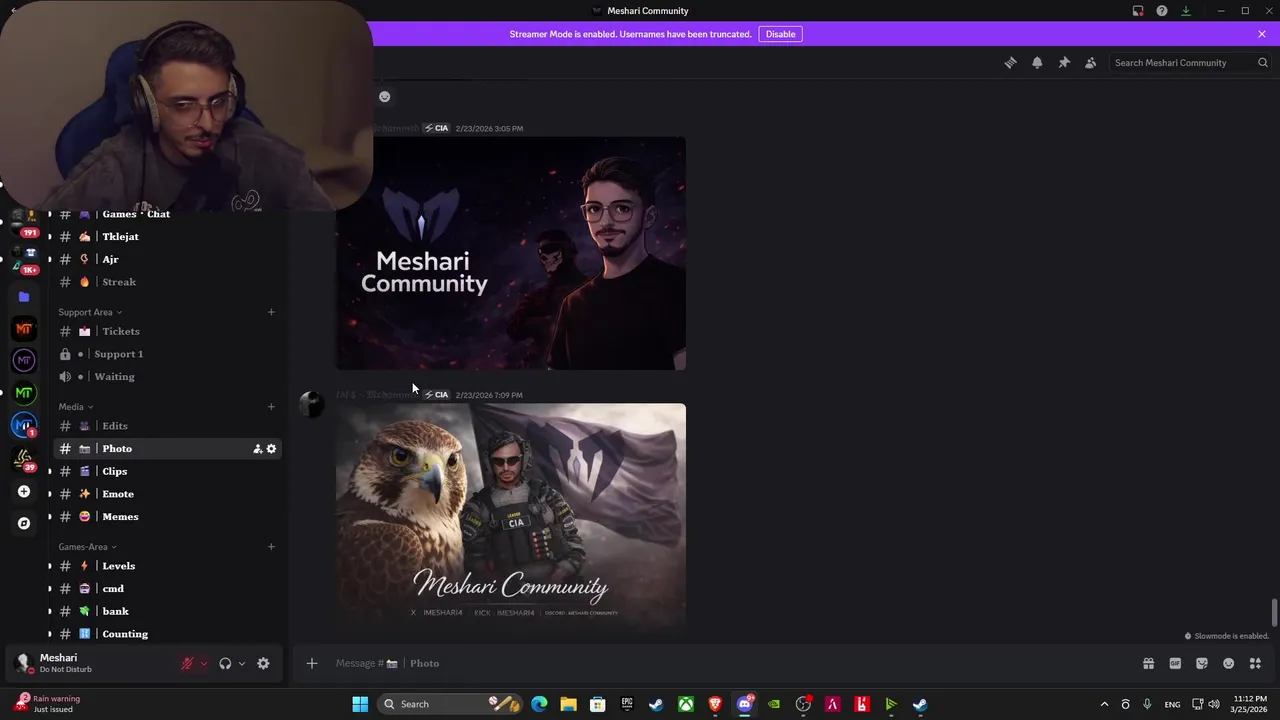Toggle the member list icon

coord(1090,62)
